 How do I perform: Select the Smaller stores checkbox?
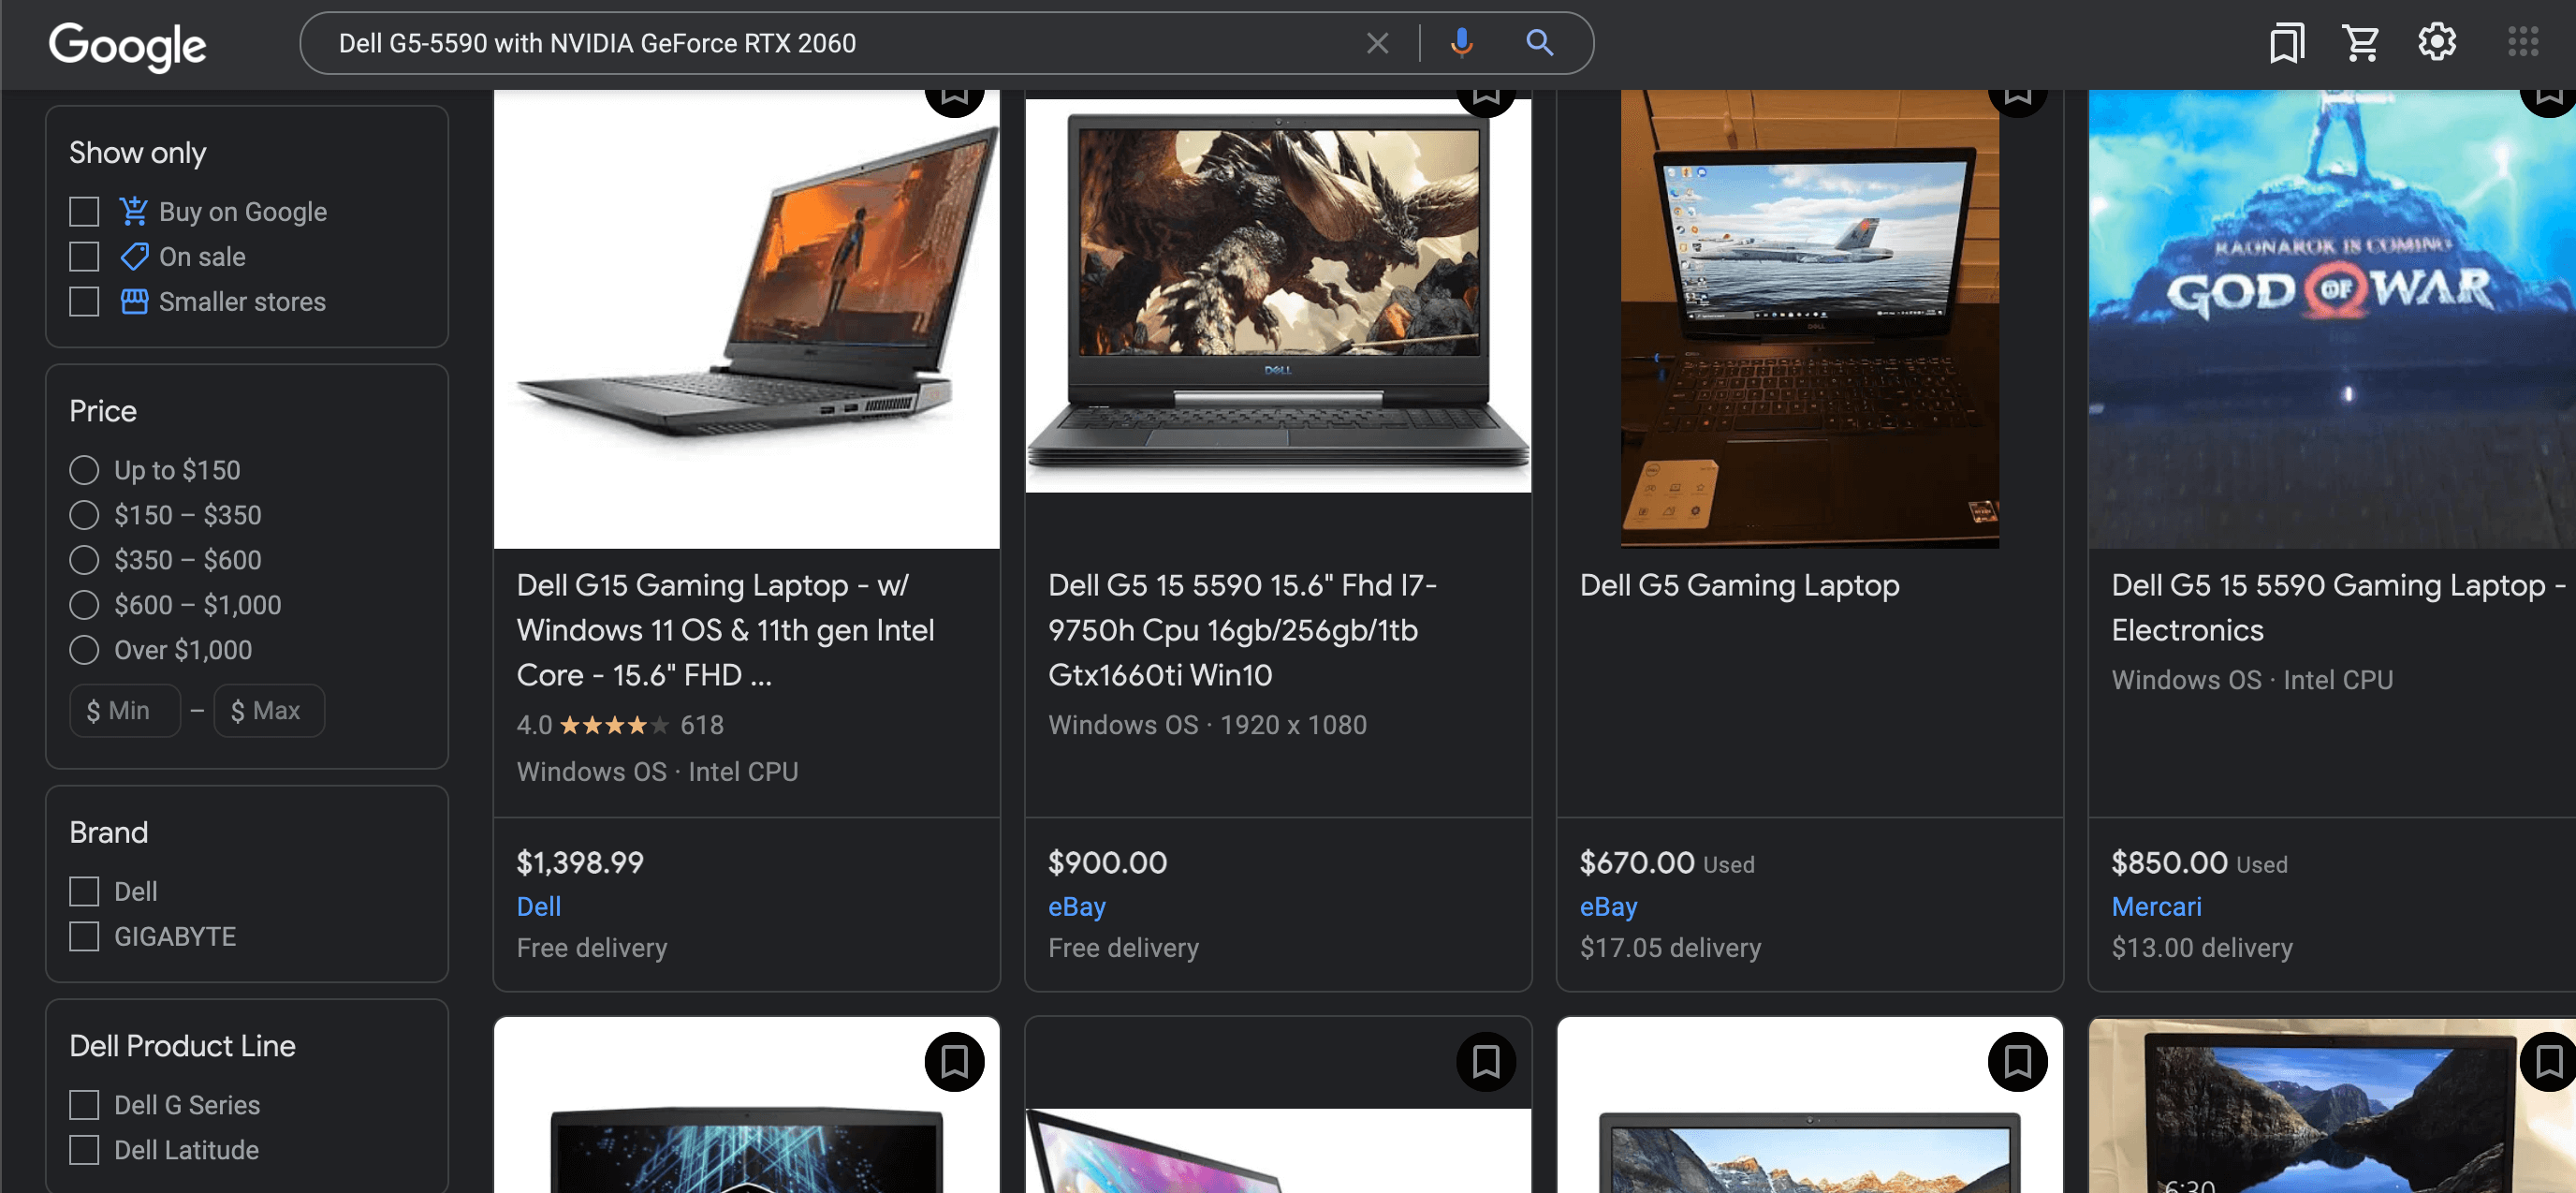click(84, 301)
